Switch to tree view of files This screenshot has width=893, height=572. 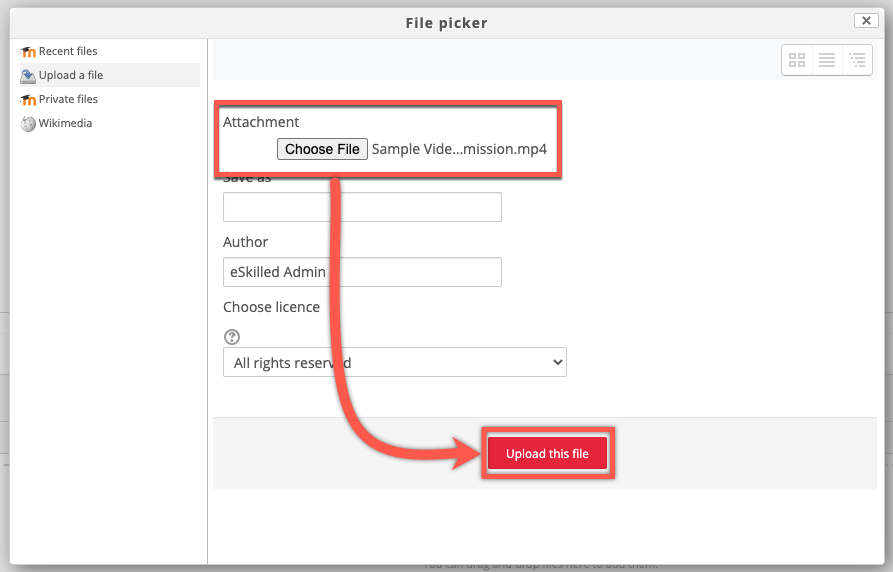tap(857, 60)
